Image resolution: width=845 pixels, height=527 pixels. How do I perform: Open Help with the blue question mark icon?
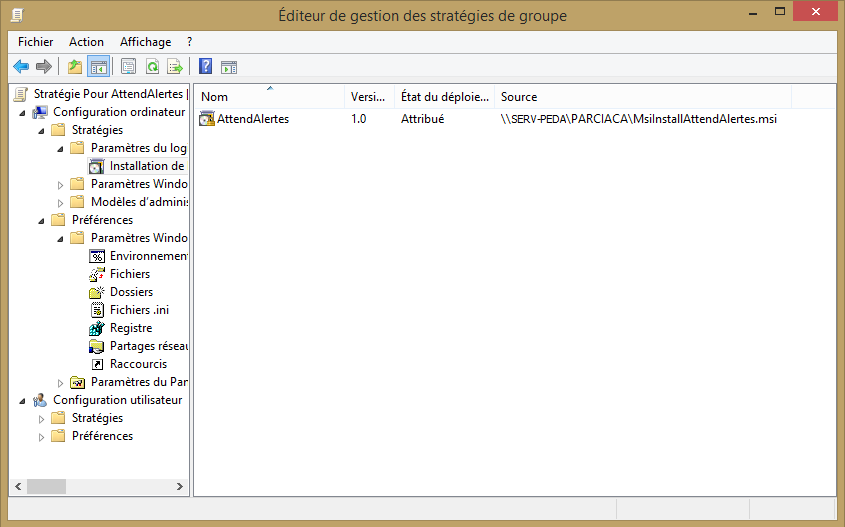205,67
